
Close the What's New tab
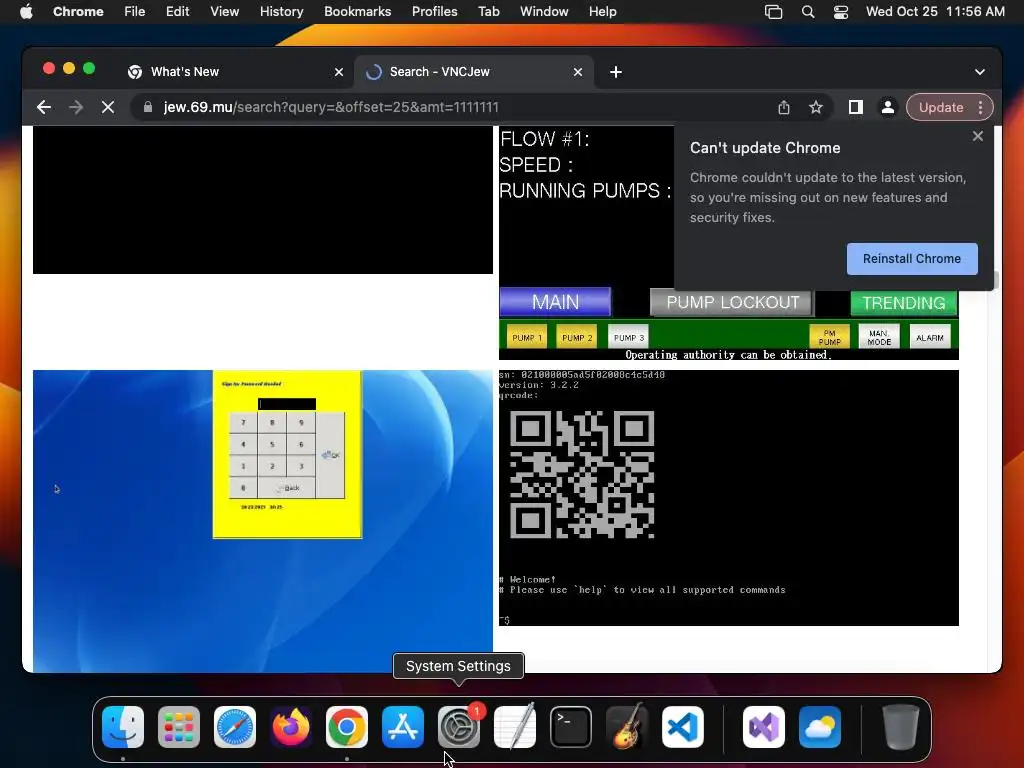tap(339, 72)
